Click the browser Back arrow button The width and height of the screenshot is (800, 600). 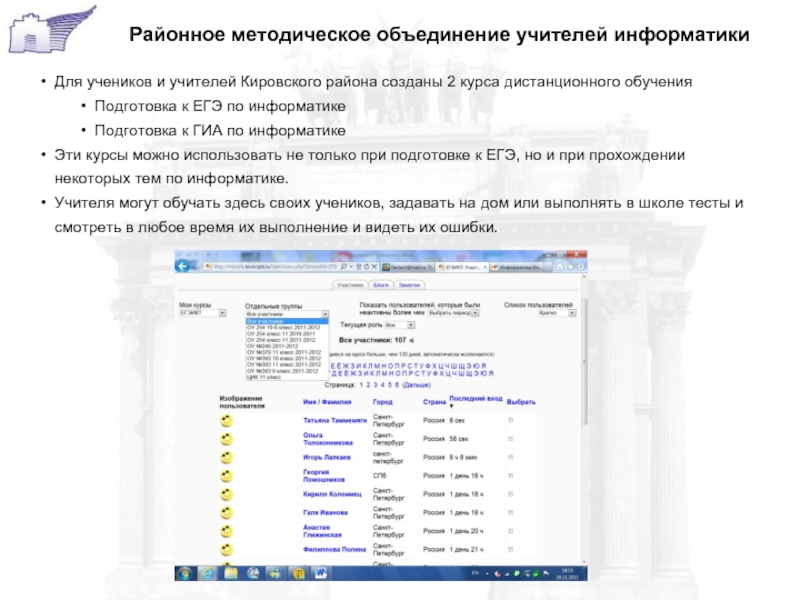(x=182, y=266)
